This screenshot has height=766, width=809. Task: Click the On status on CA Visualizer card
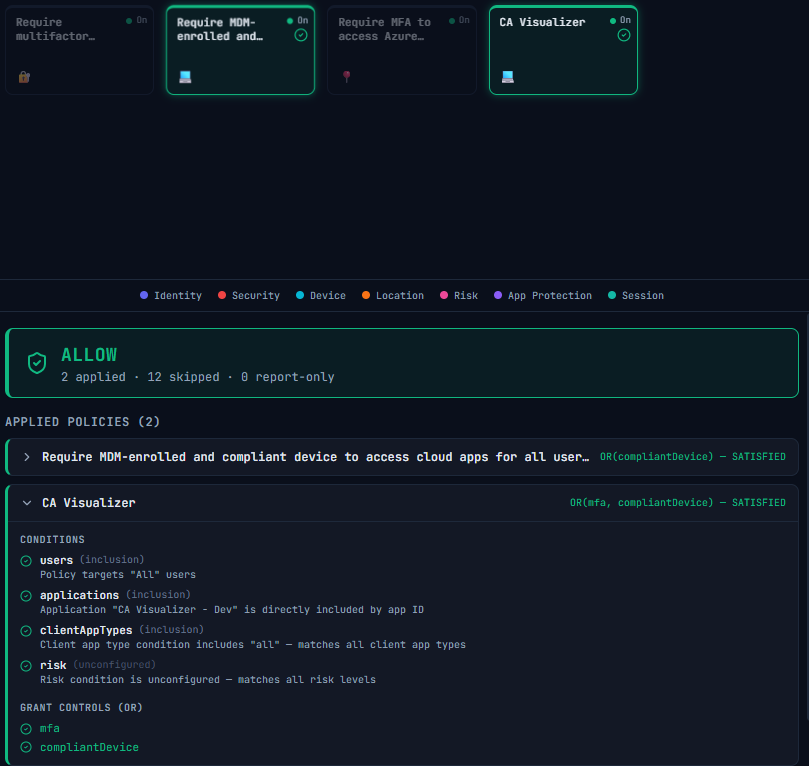620,20
